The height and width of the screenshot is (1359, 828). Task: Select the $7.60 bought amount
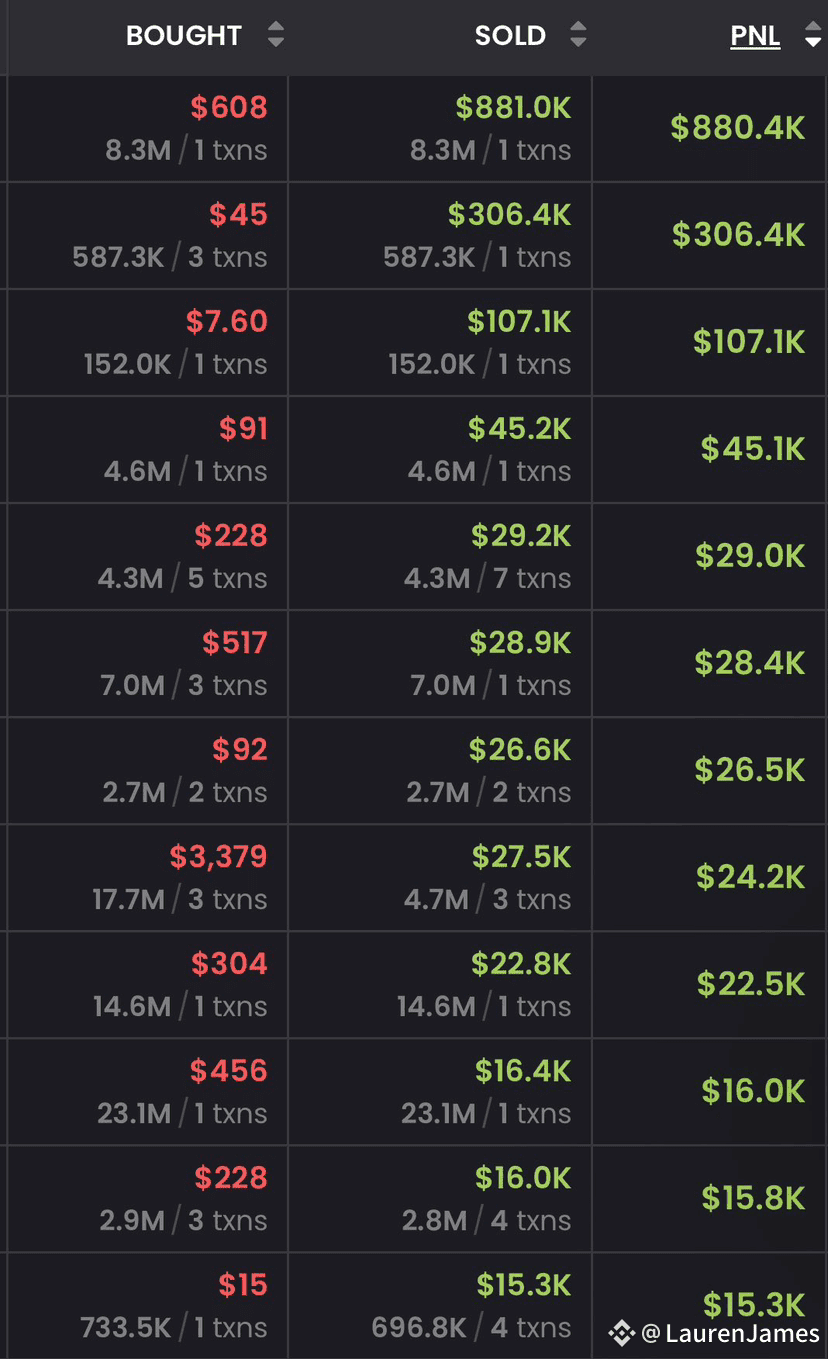tap(227, 321)
